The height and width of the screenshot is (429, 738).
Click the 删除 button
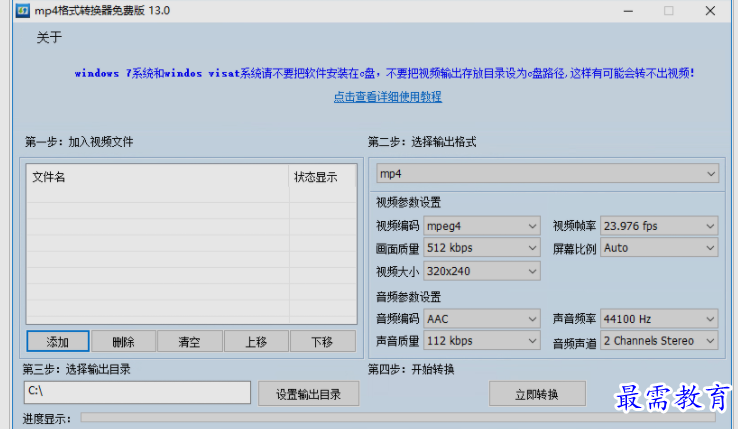tap(123, 341)
